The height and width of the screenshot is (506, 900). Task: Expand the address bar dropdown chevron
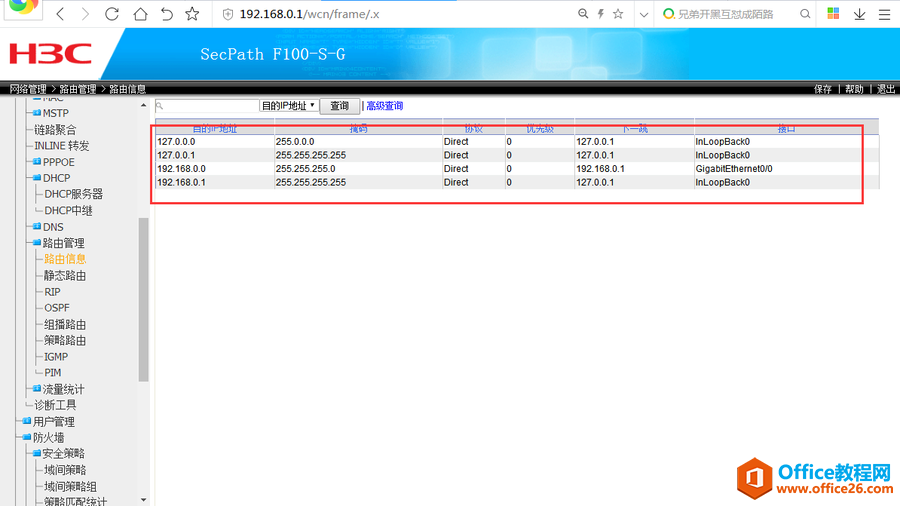(644, 15)
